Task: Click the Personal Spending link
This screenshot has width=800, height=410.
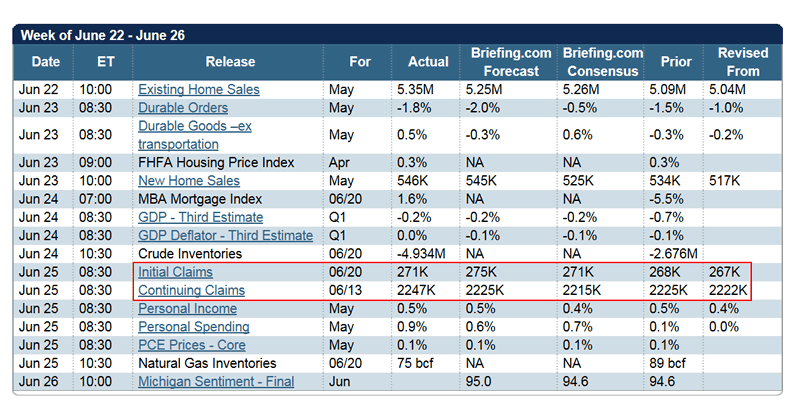Action: pos(193,326)
